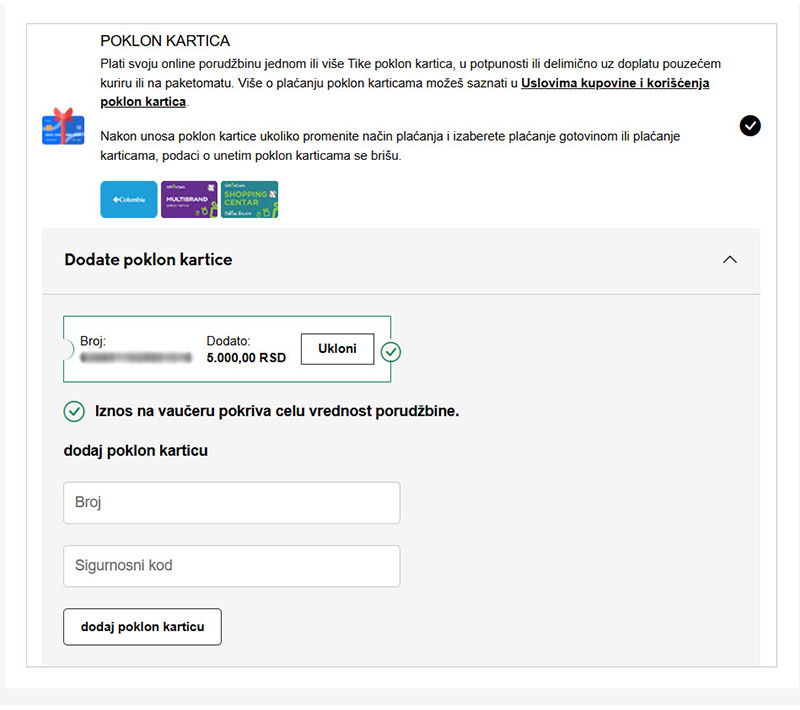The image size is (800, 710).
Task: Open Uslovima kupovine i korišćenja poklon kartica link
Action: pos(615,83)
